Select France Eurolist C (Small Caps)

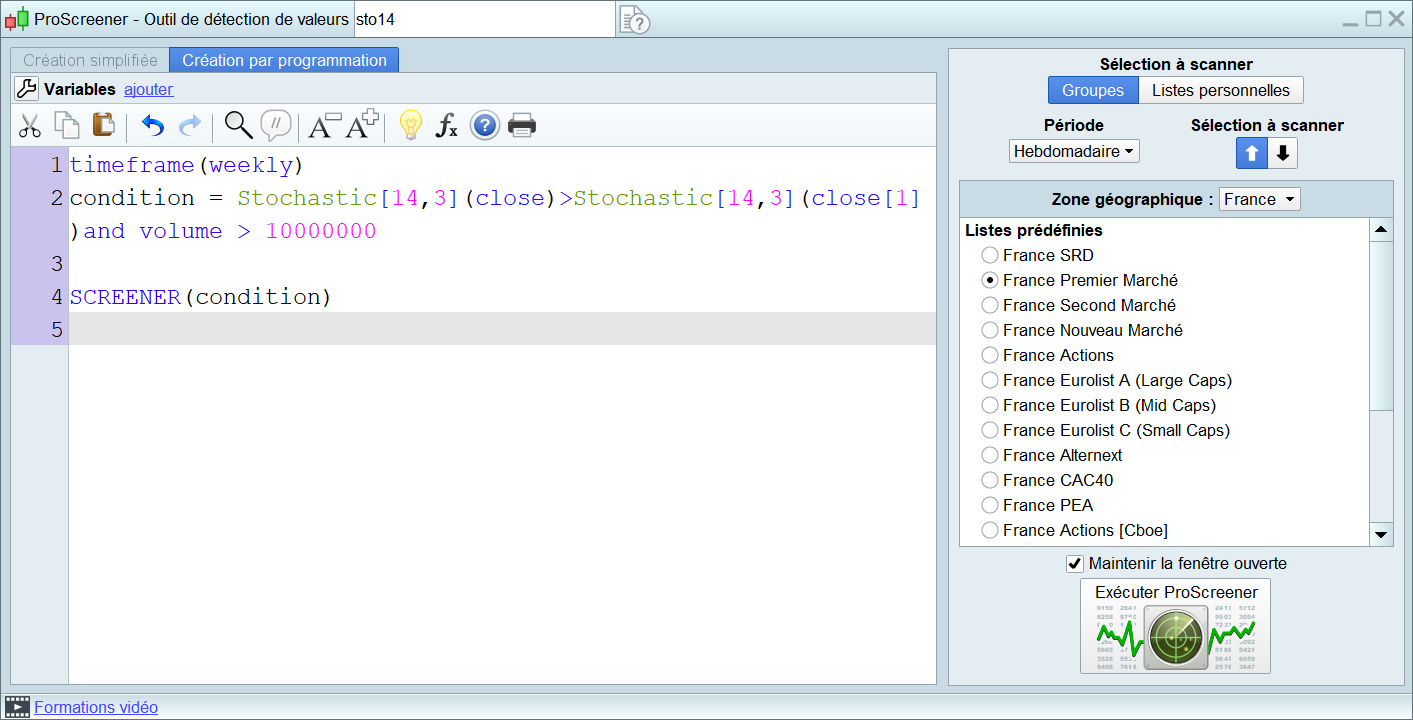pyautogui.click(x=990, y=430)
